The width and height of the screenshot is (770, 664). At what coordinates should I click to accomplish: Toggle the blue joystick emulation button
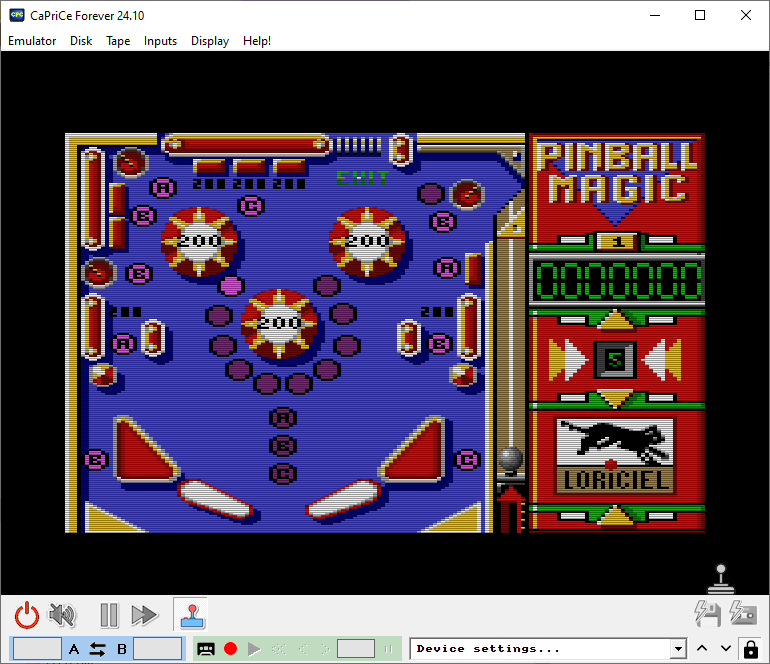(x=191, y=615)
